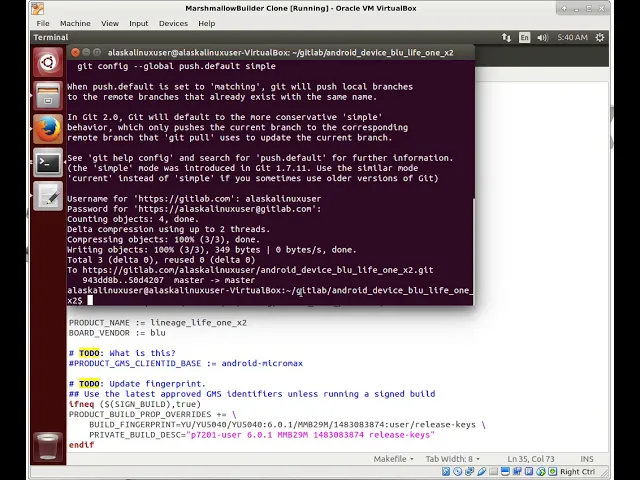Image resolution: width=640 pixels, height=480 pixels.
Task: Click the network monitors status icon
Action: (469, 471)
